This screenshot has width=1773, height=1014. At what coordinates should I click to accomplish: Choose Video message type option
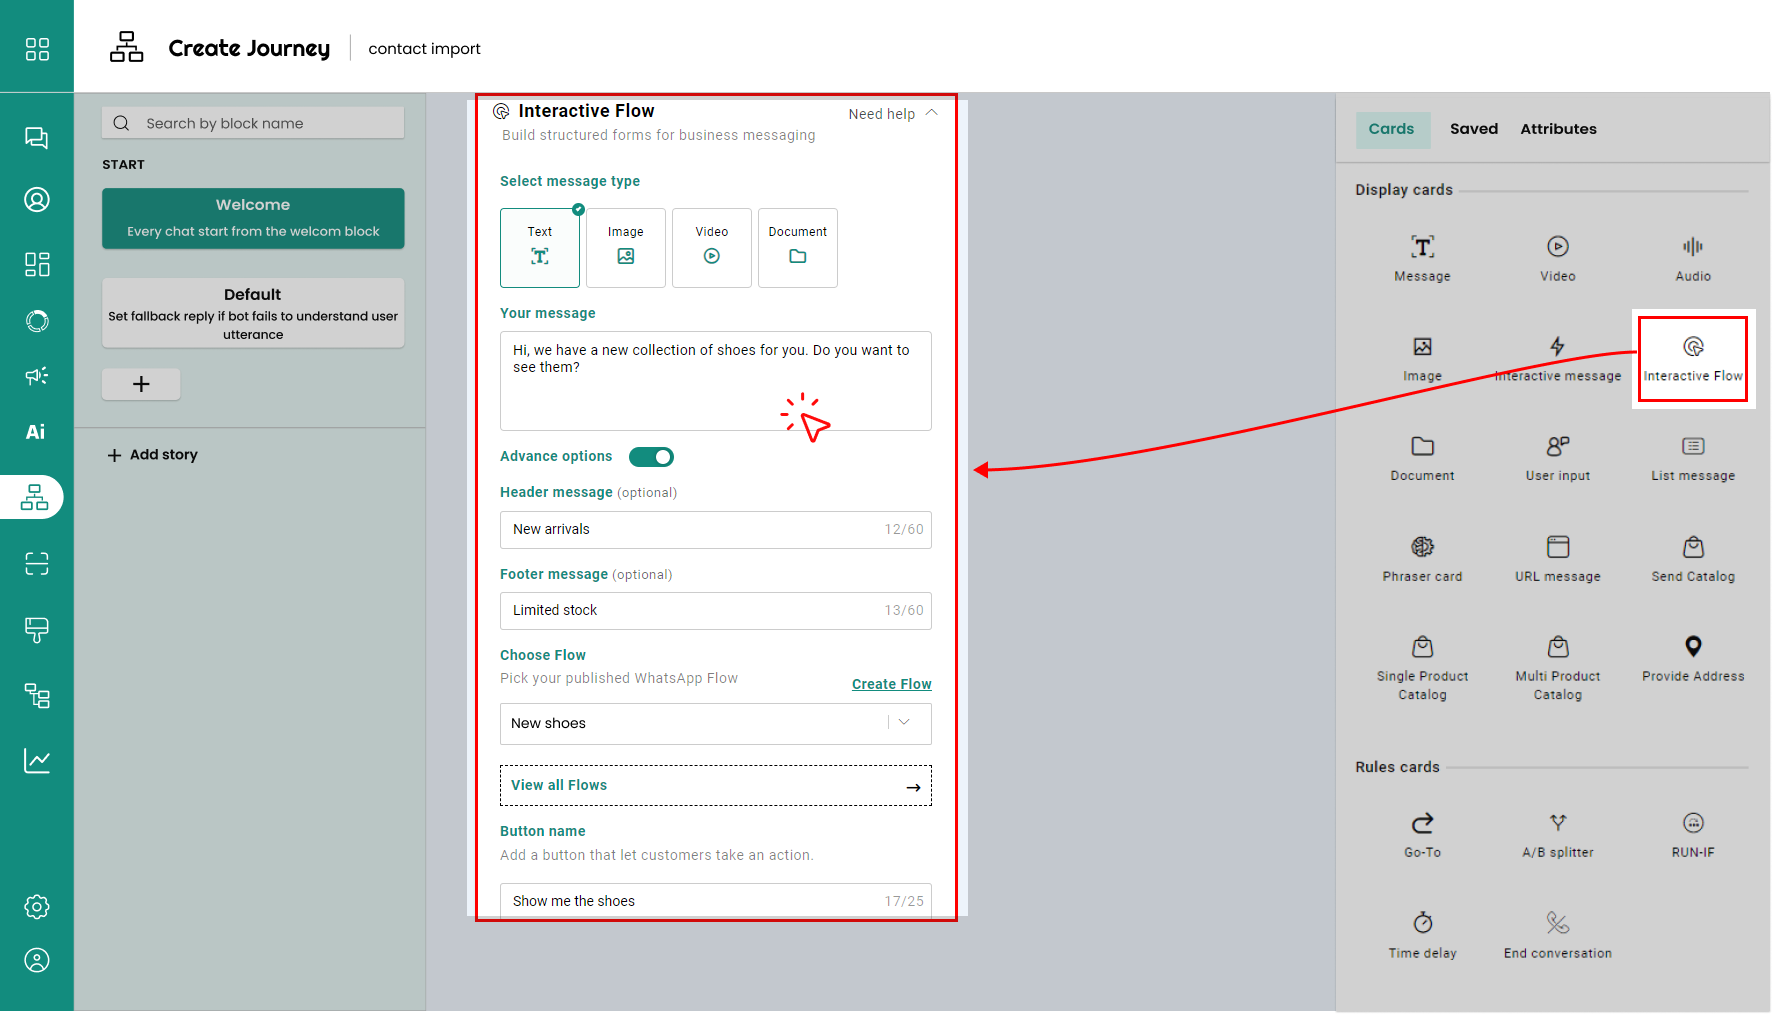click(712, 248)
